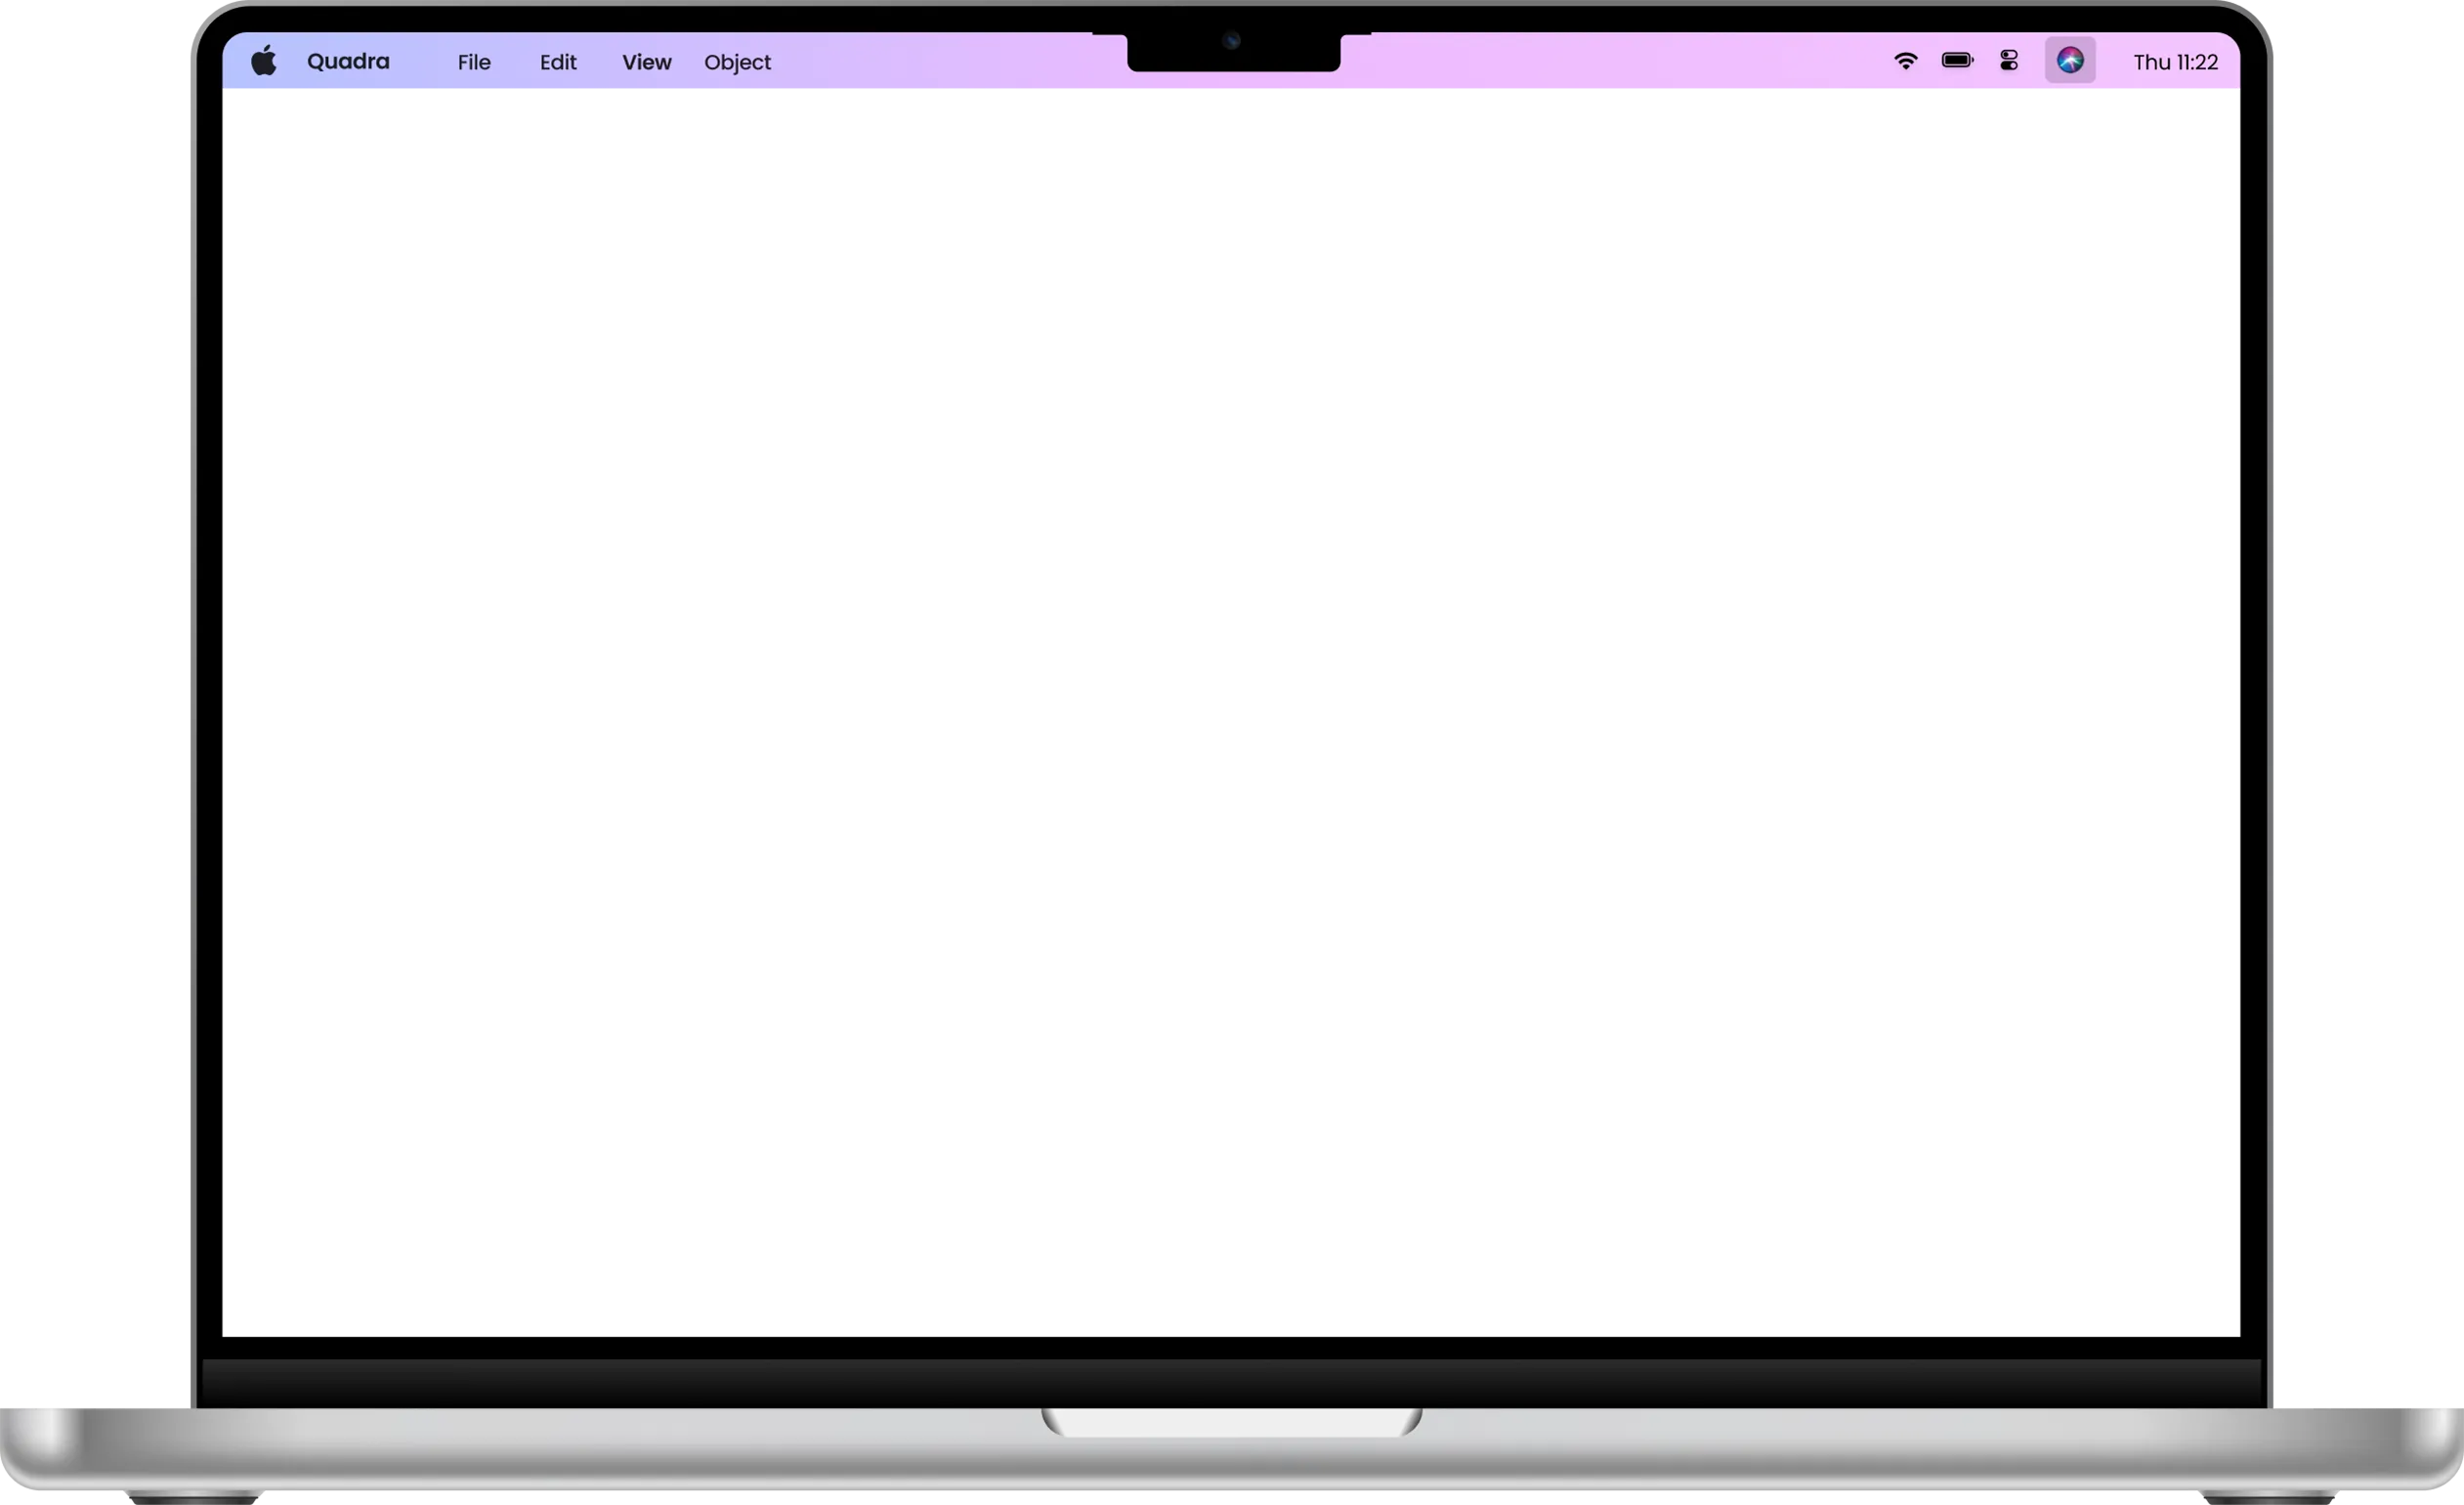Open Control Center from menu bar
The image size is (2464, 1505).
[2008, 61]
